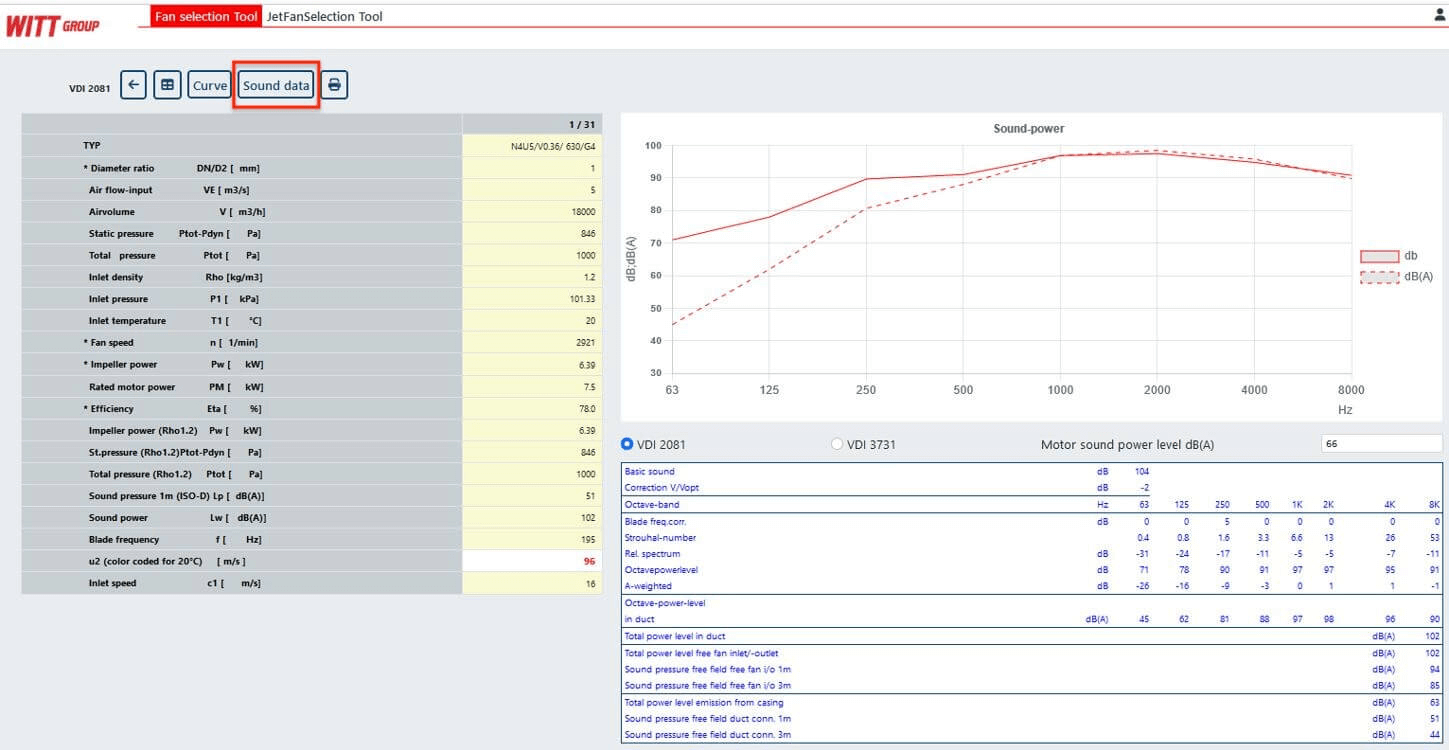1449x750 pixels.
Task: Click the WITT Group logo
Action: coord(52,26)
